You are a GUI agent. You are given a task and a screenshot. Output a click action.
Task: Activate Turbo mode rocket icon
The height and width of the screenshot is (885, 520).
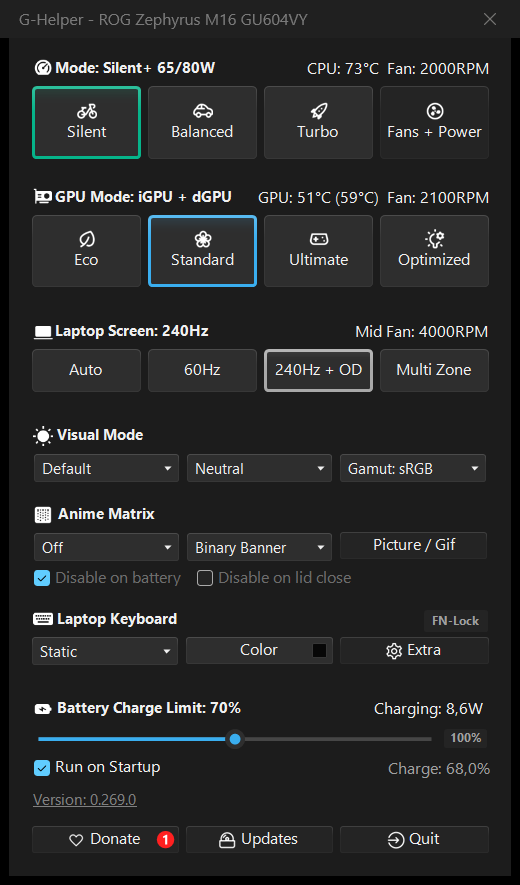coord(318,122)
